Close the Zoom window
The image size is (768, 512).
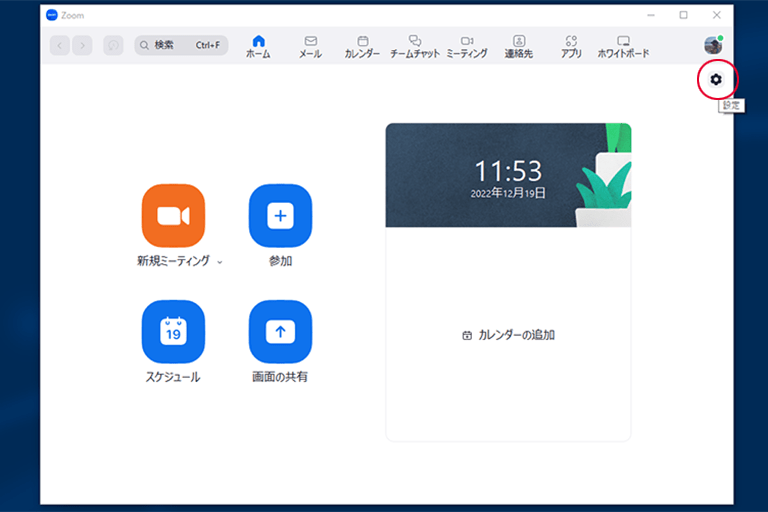(x=717, y=15)
